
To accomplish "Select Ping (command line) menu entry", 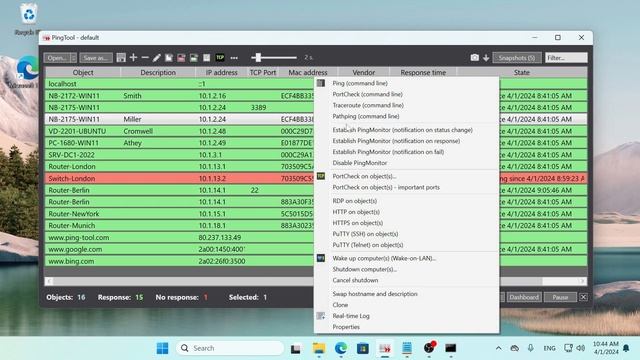I will pyautogui.click(x=360, y=83).
